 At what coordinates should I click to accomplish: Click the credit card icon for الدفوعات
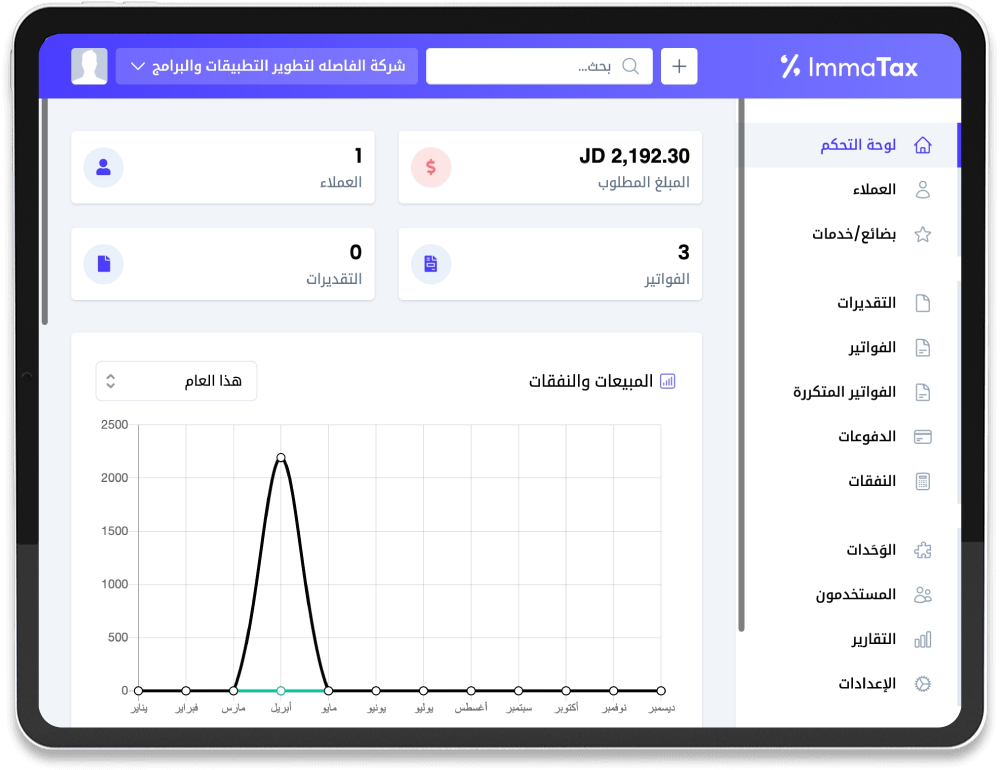[922, 437]
